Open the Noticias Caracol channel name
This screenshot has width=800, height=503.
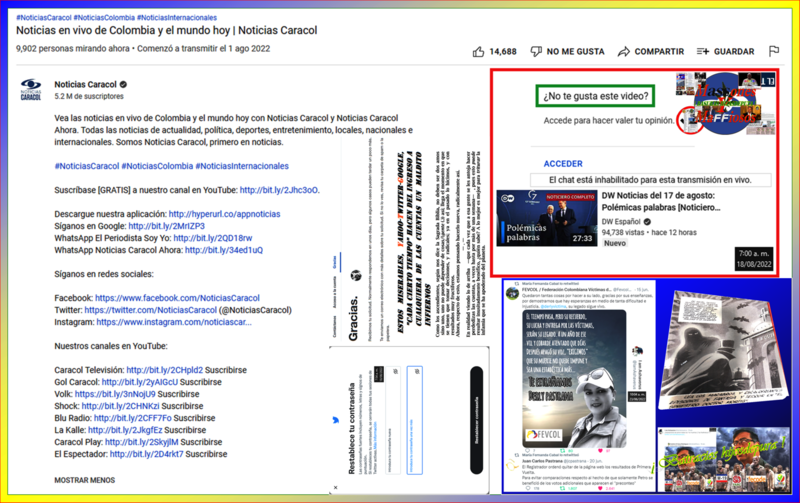85,85
